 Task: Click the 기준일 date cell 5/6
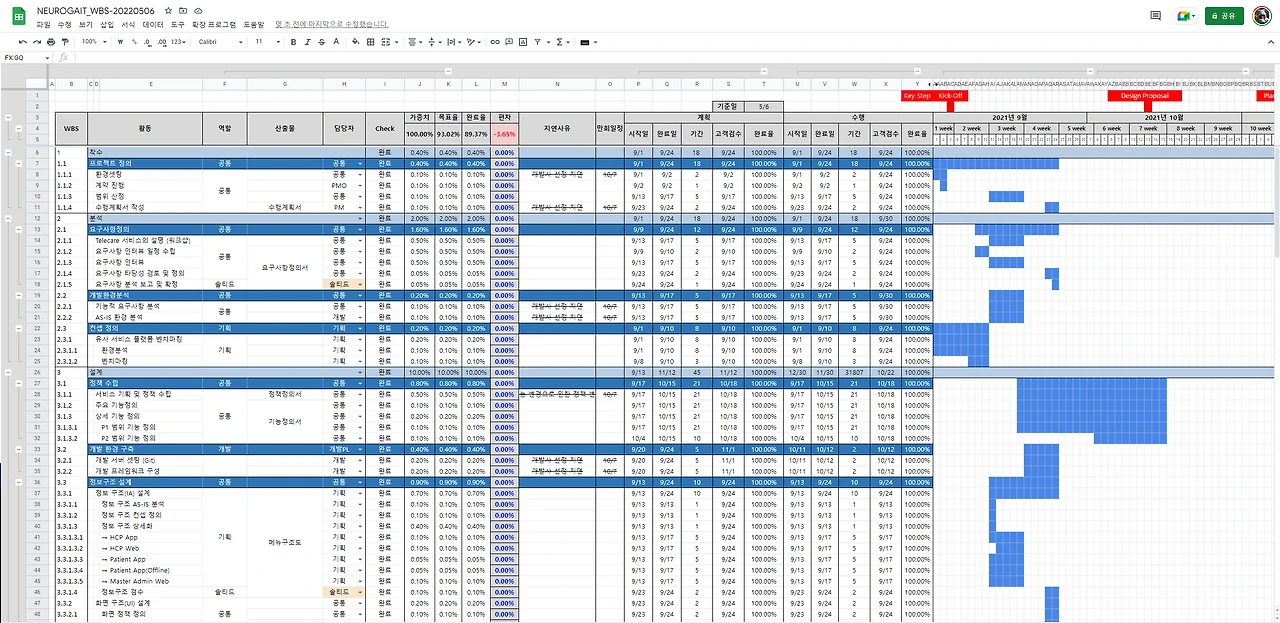point(763,106)
